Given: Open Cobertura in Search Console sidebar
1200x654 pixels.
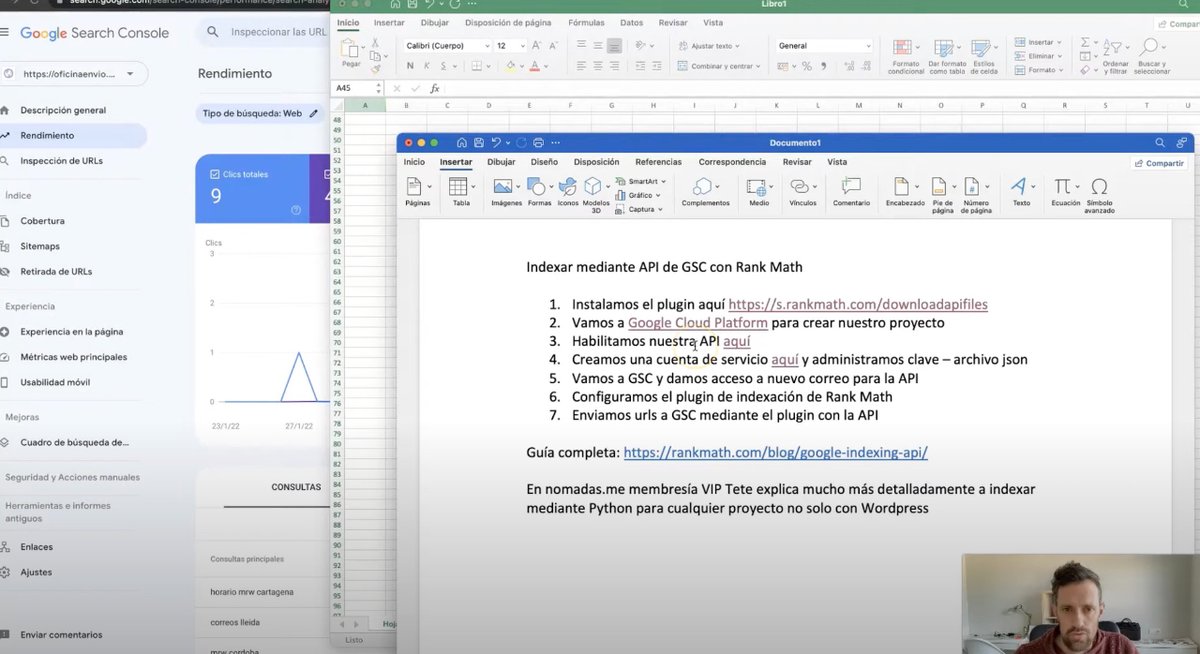Looking at the screenshot, I should (42, 221).
